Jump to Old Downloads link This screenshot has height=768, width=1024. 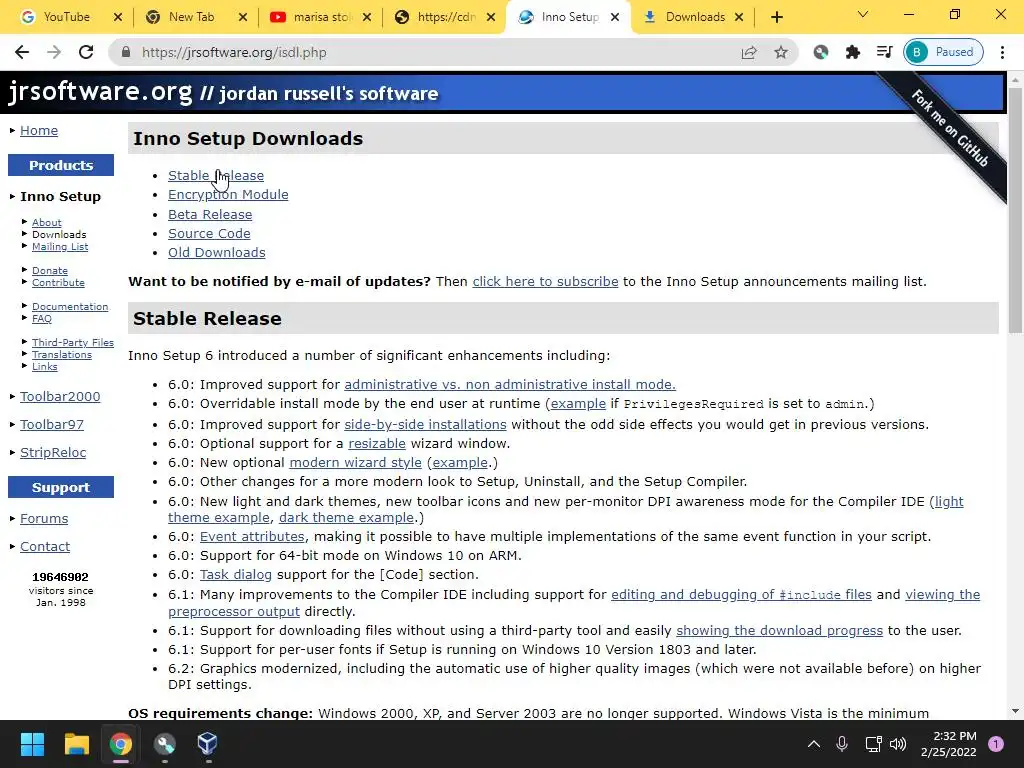[216, 253]
